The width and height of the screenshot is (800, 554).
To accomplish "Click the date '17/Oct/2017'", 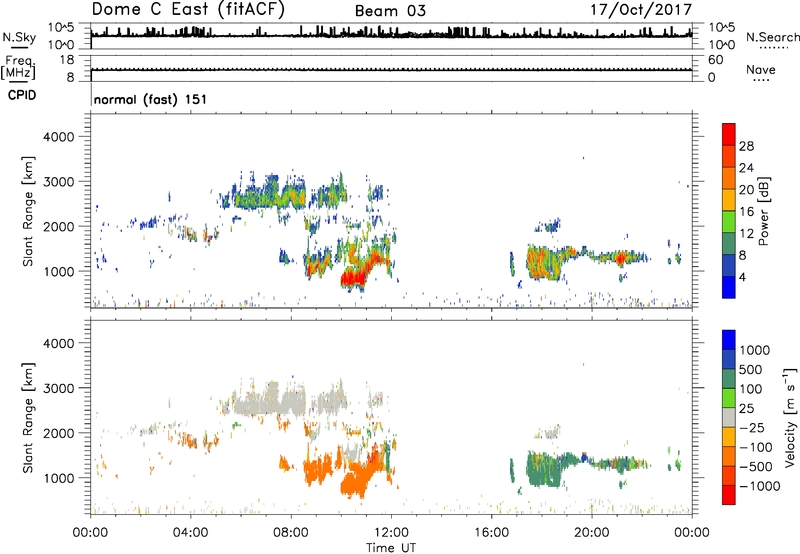I will (x=641, y=10).
